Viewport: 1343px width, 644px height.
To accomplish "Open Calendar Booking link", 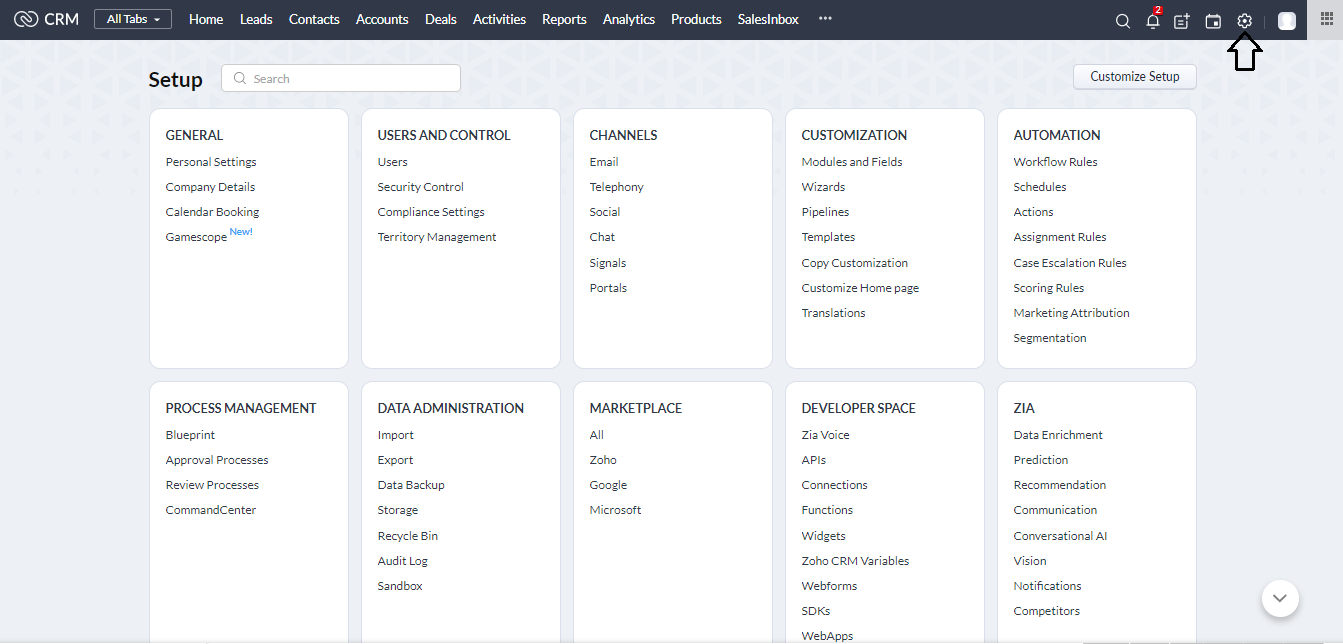I will (212, 212).
